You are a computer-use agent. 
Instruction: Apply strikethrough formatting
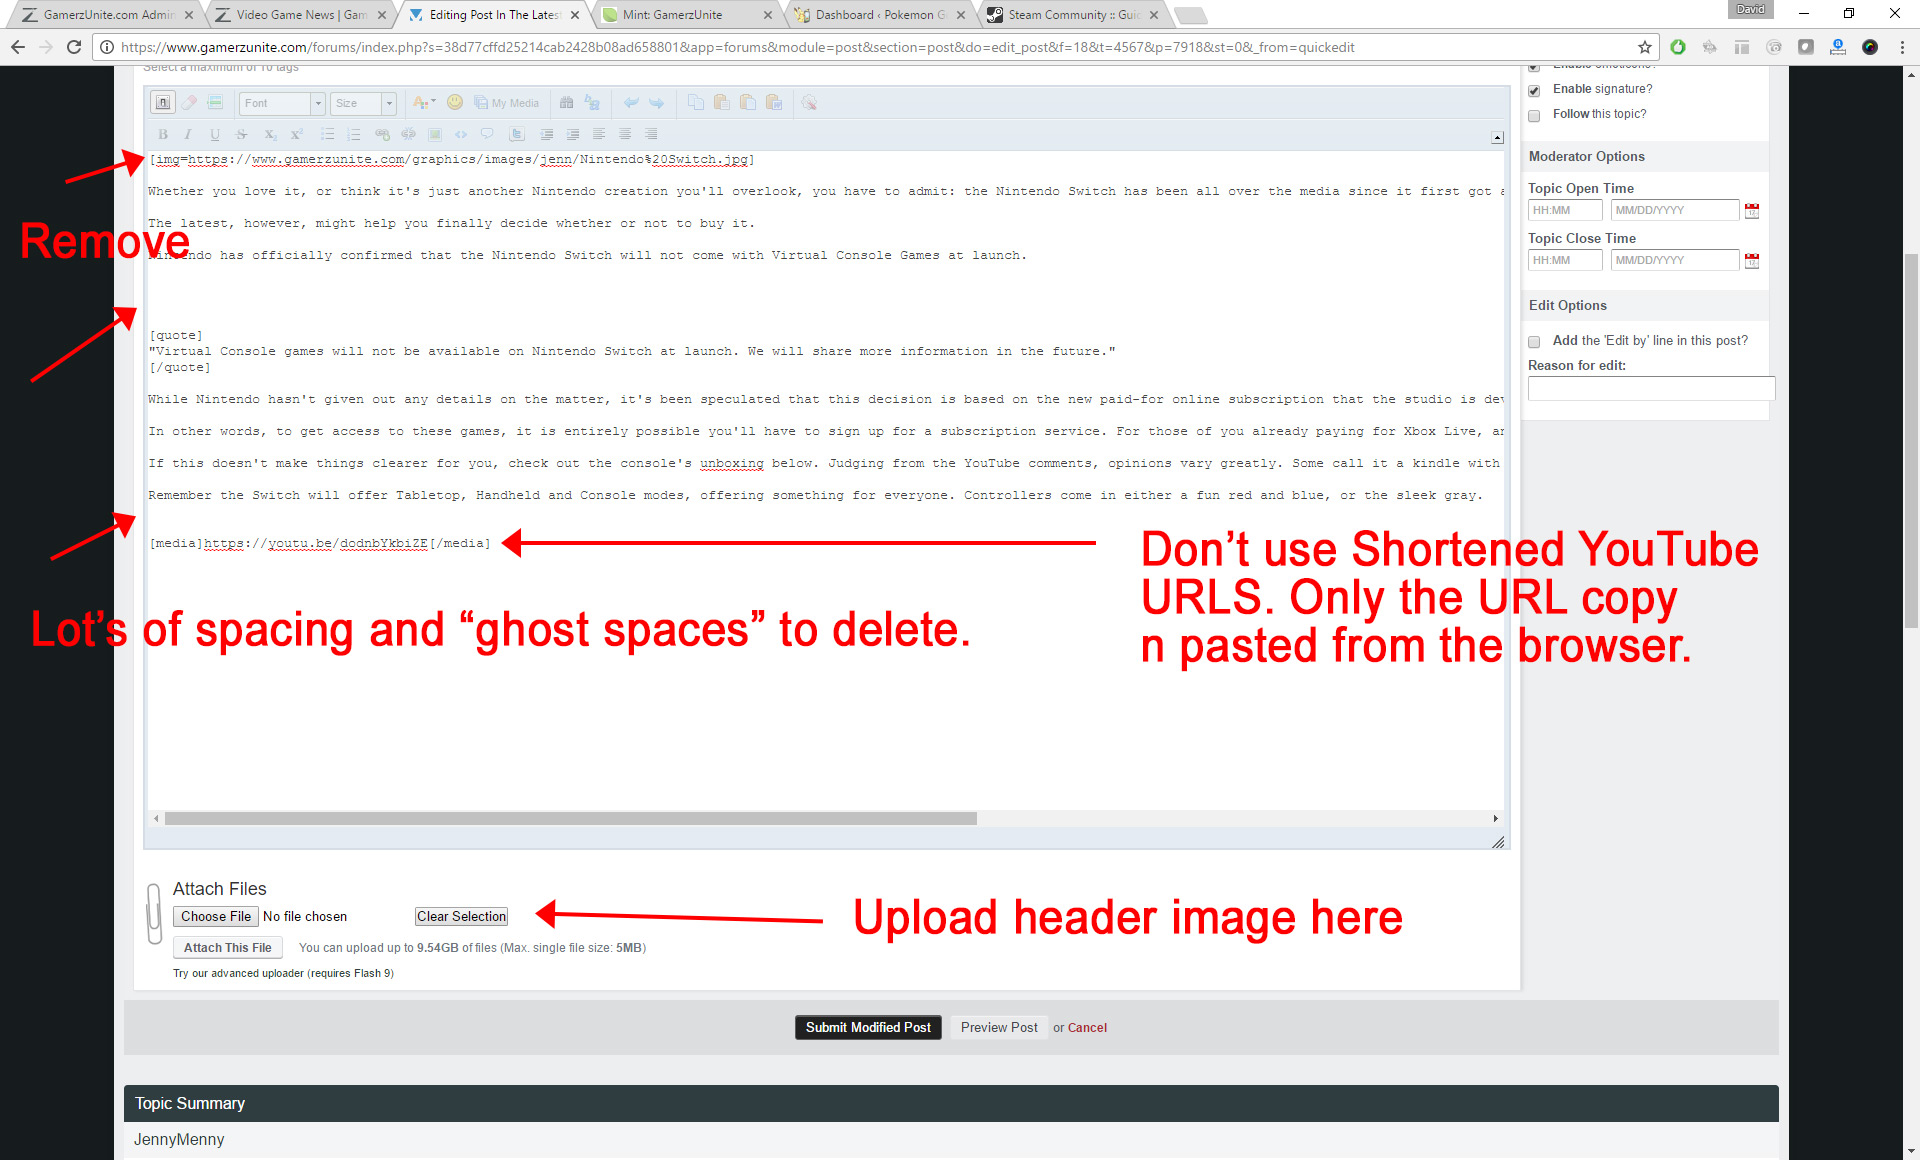pos(241,134)
